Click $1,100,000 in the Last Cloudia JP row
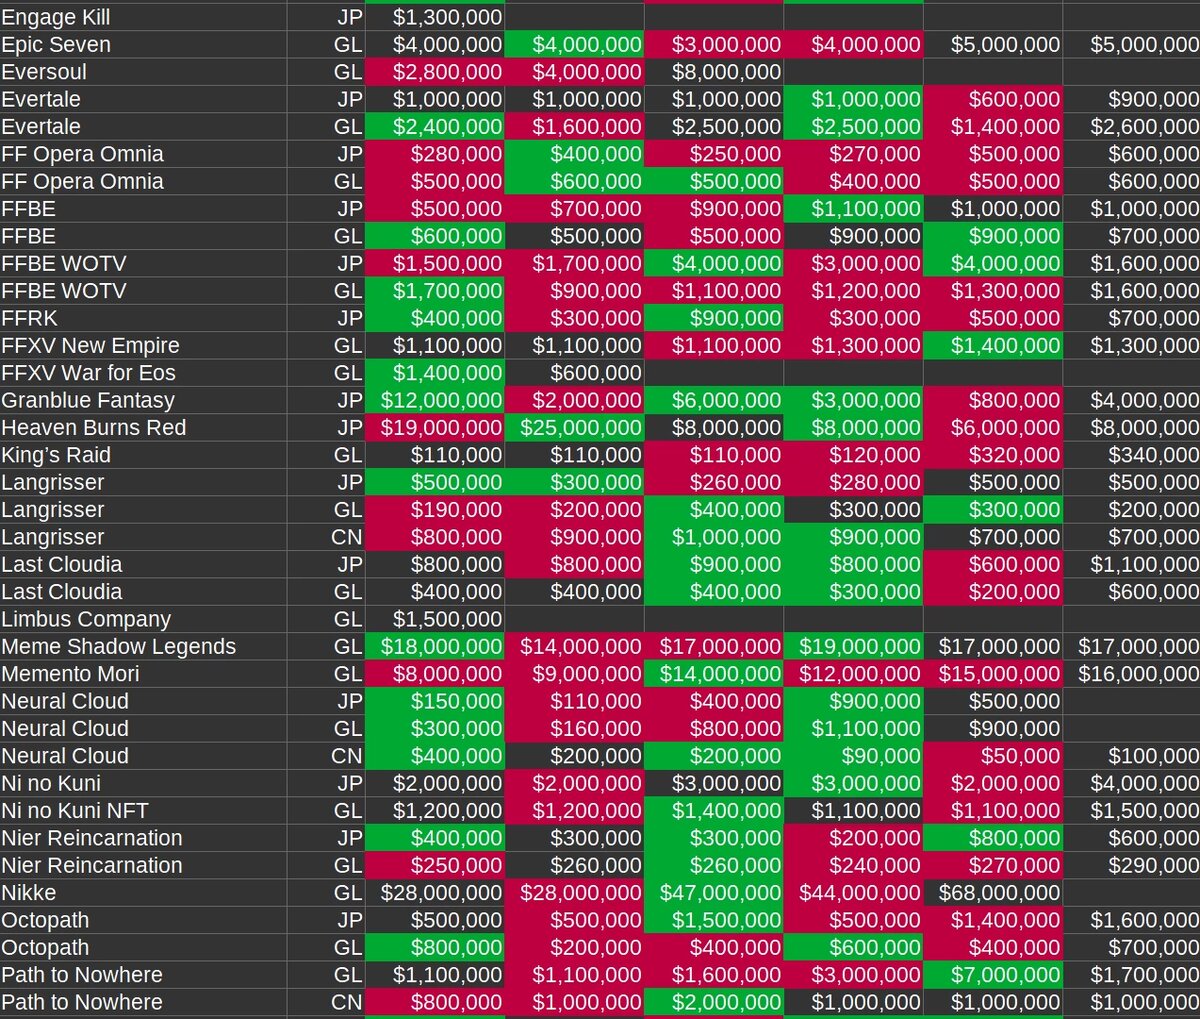 (x=1132, y=564)
